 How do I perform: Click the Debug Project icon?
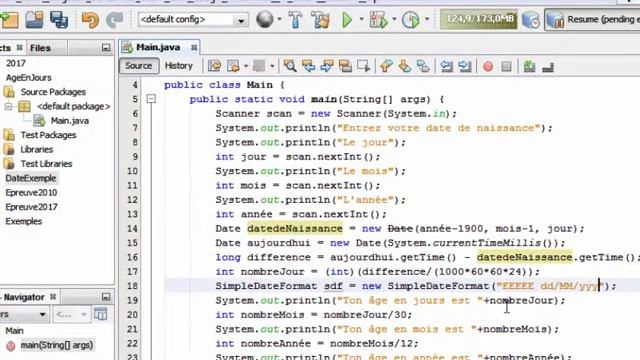click(x=378, y=19)
